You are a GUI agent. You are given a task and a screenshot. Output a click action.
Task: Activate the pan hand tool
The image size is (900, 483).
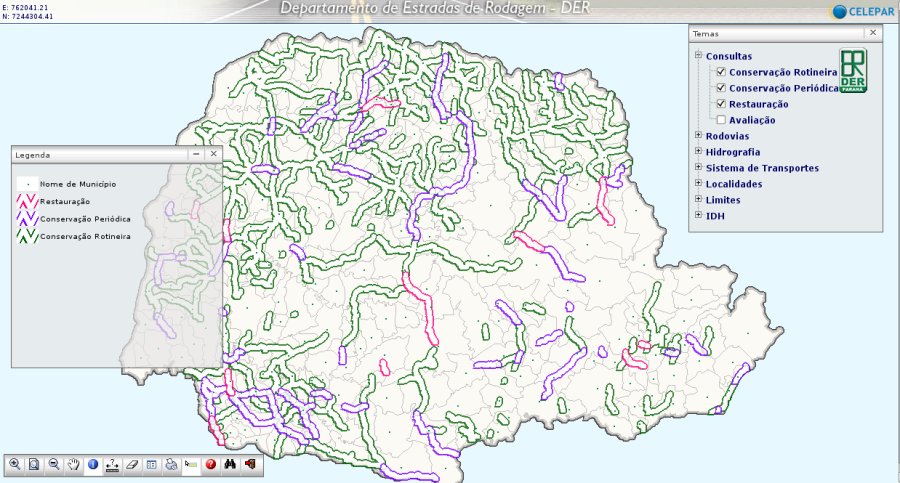(x=73, y=464)
